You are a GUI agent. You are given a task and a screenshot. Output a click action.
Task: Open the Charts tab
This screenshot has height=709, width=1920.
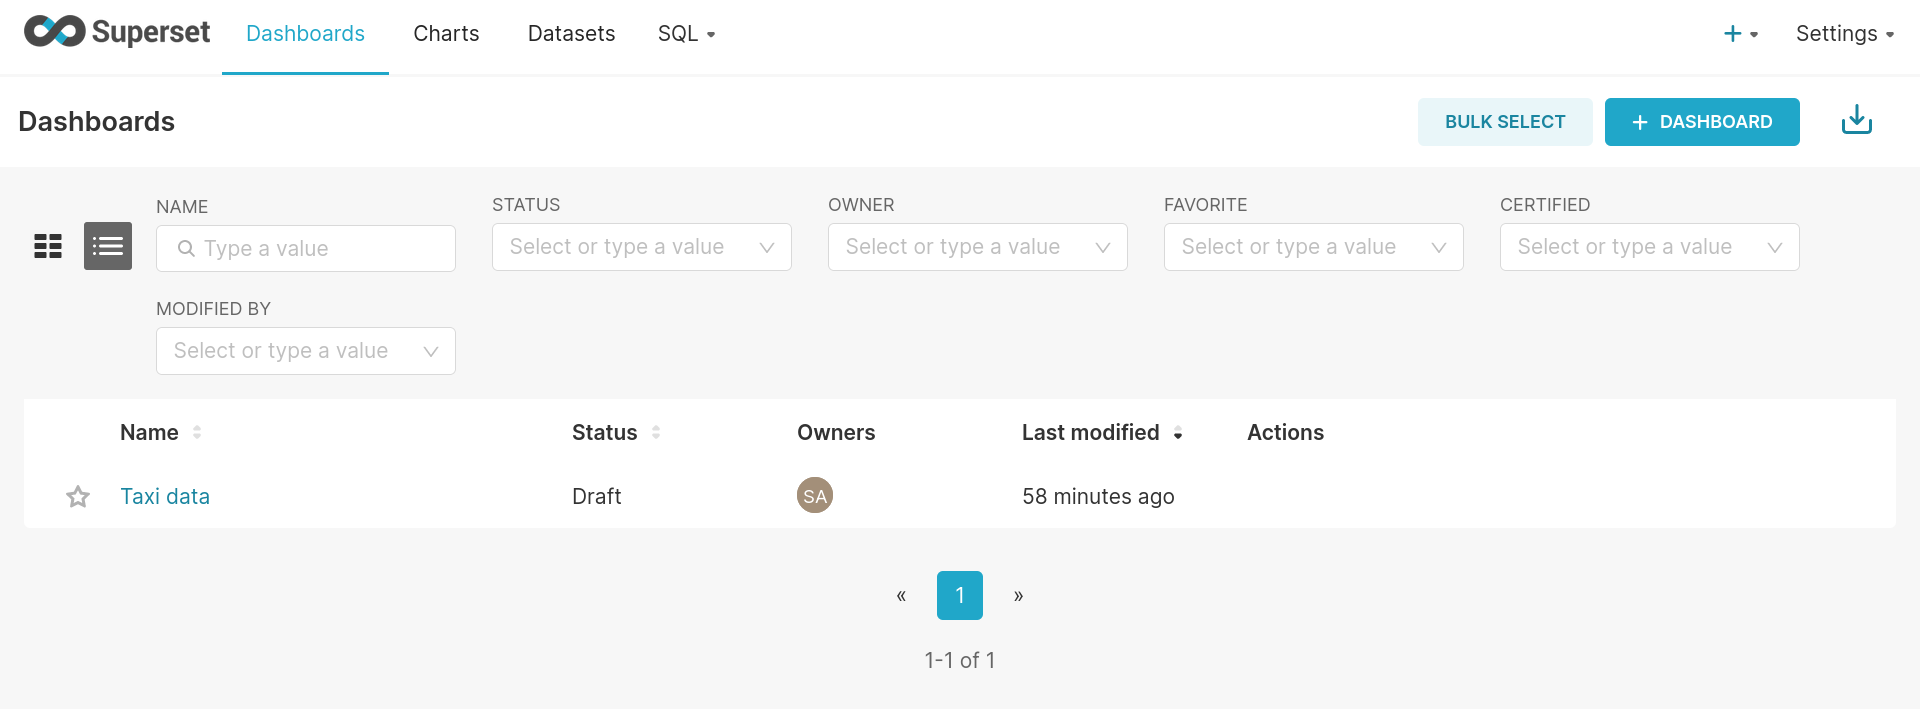446,34
